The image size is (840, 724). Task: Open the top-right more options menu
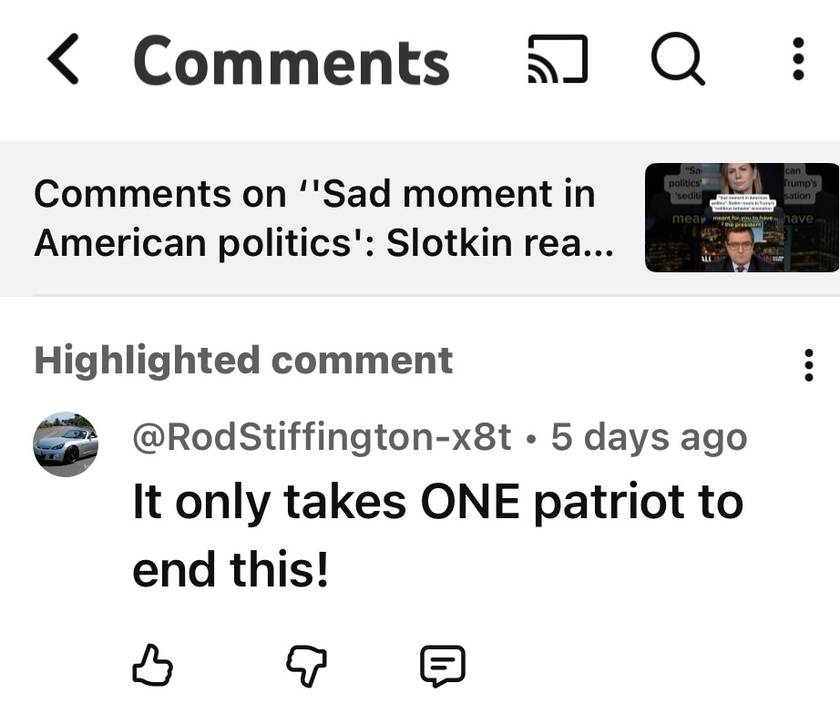[x=798, y=61]
